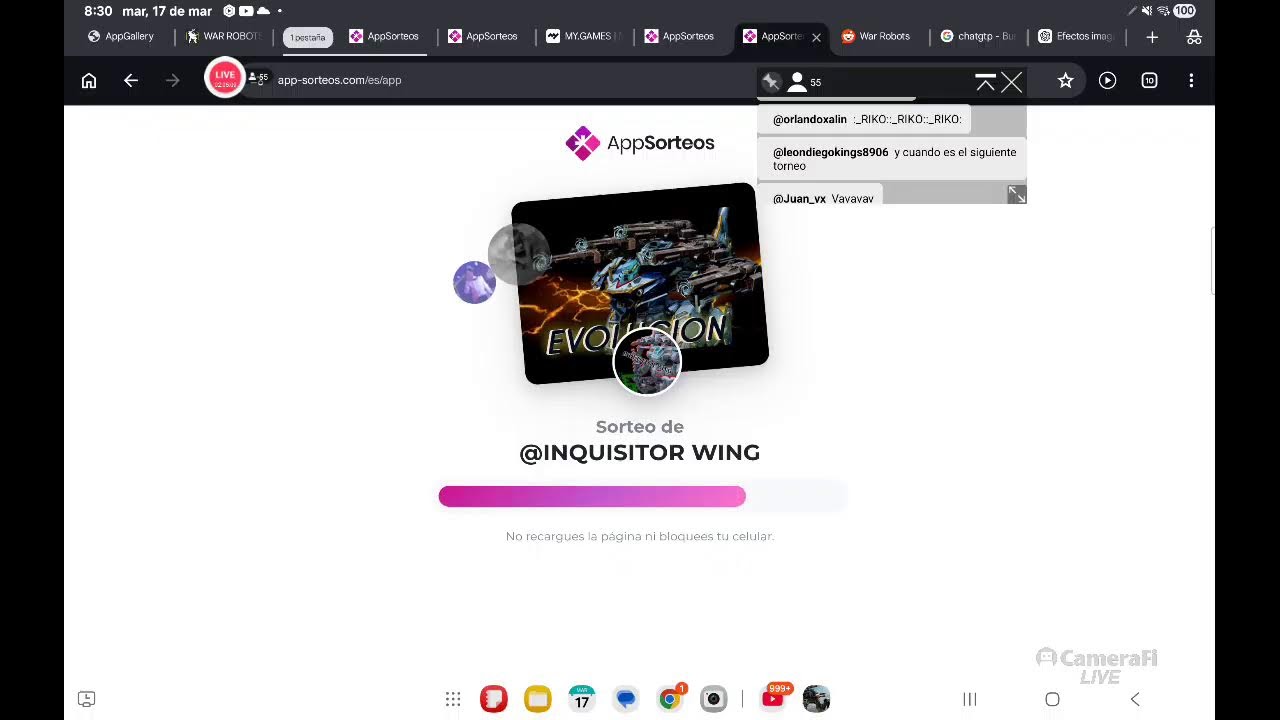Go to the browser home page
Screen dimensions: 1280x720
point(89,81)
